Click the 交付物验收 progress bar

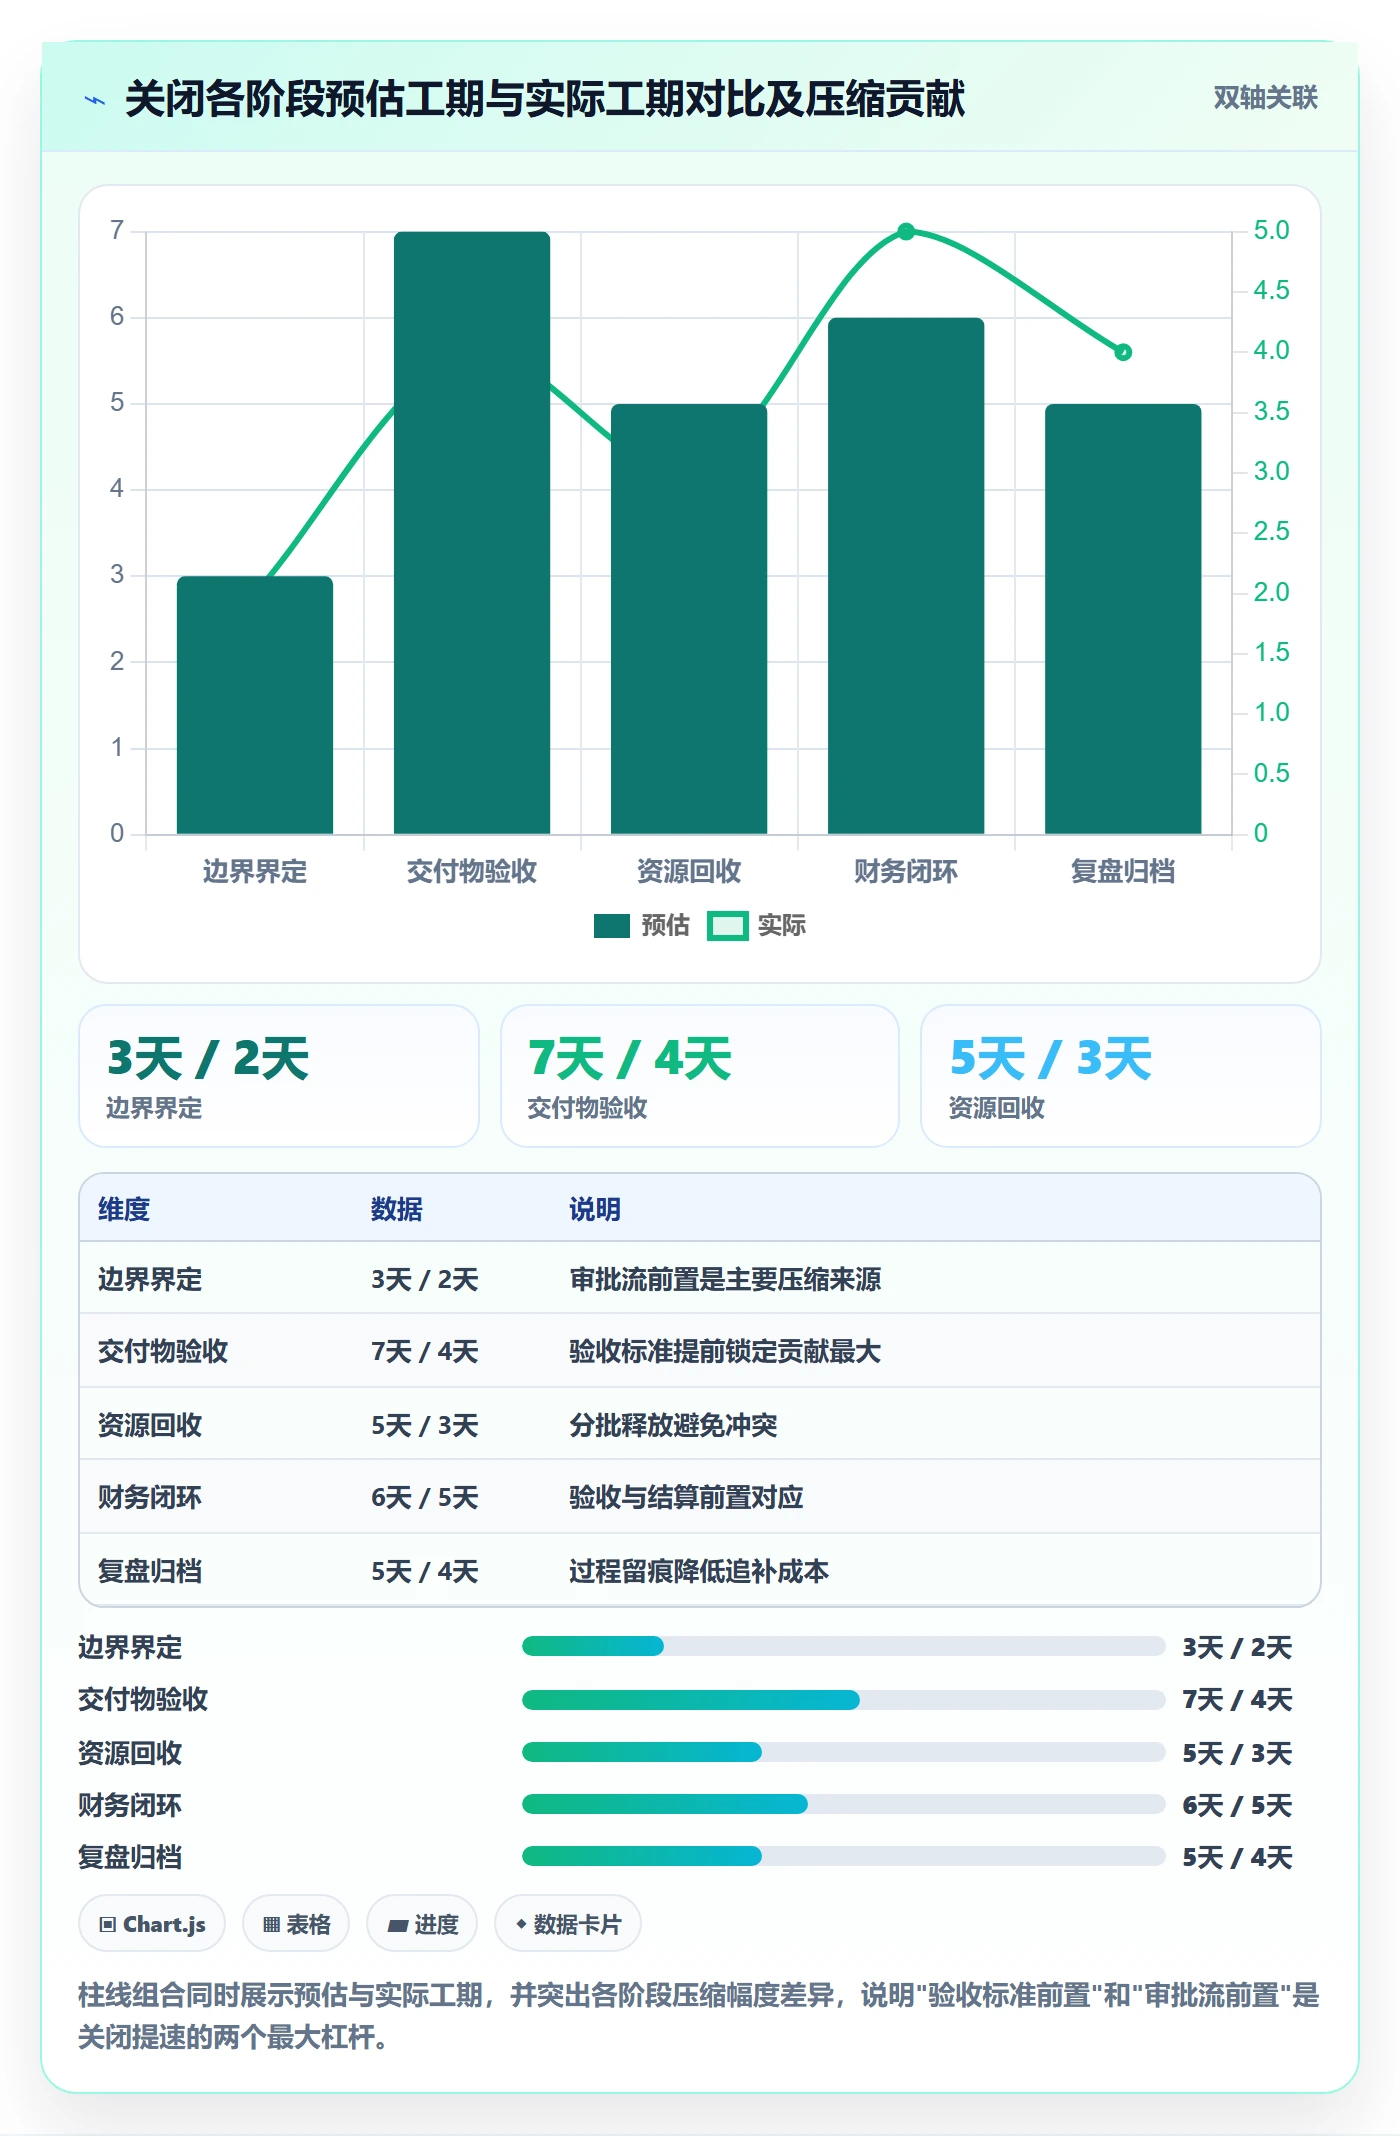point(843,1700)
